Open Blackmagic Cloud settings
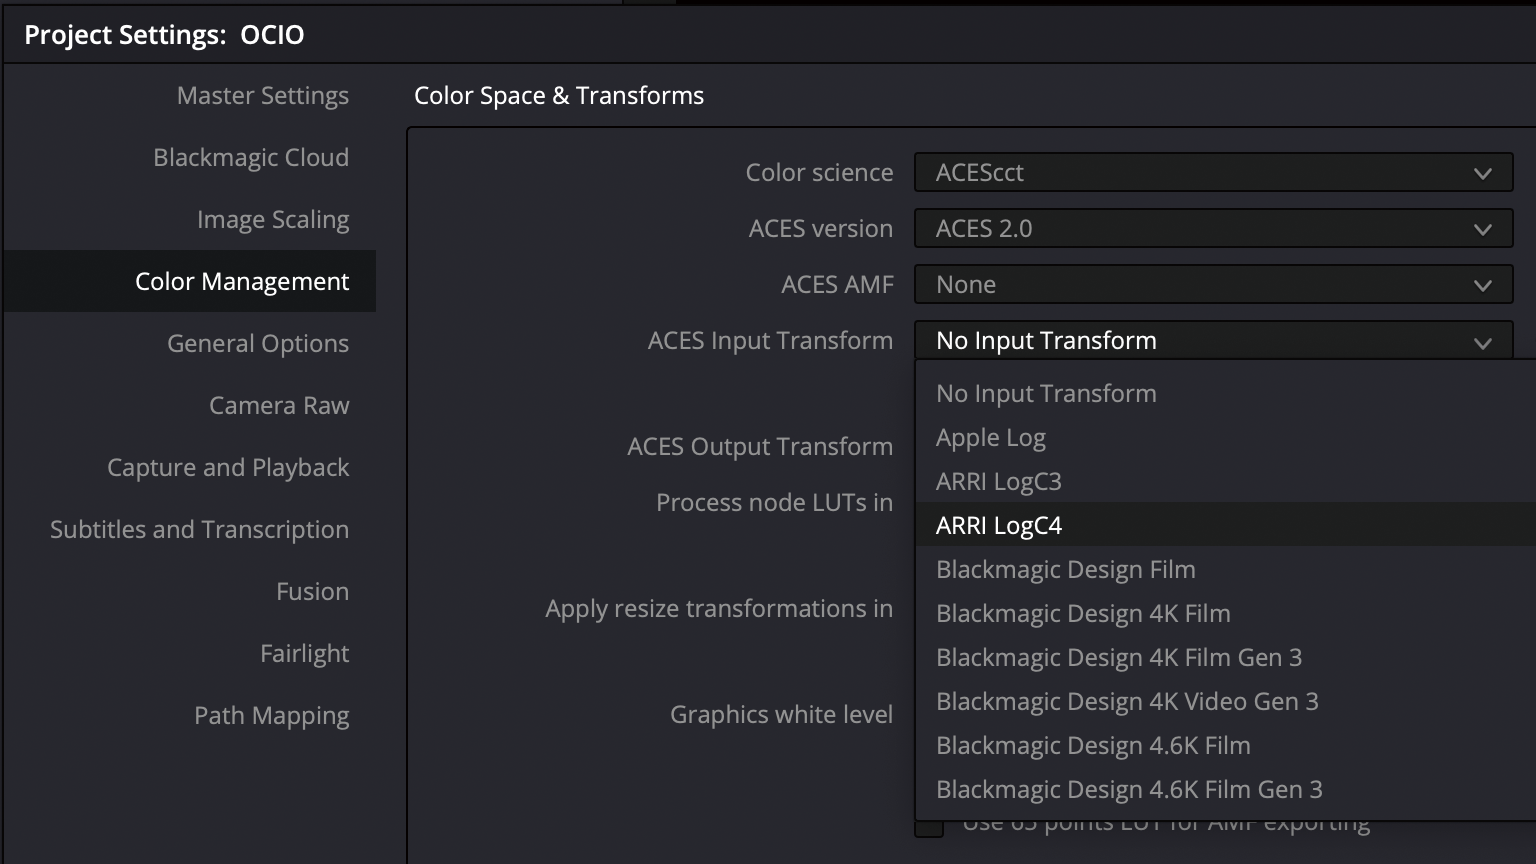Viewport: 1536px width, 864px height. click(x=250, y=157)
